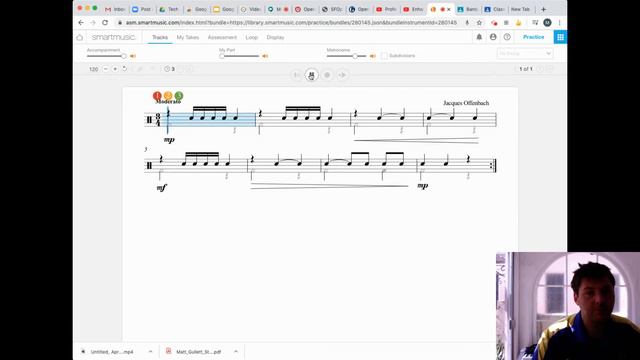The height and width of the screenshot is (360, 640).
Task: Click the Accompaniment volume slider handle
Action: pos(124,56)
